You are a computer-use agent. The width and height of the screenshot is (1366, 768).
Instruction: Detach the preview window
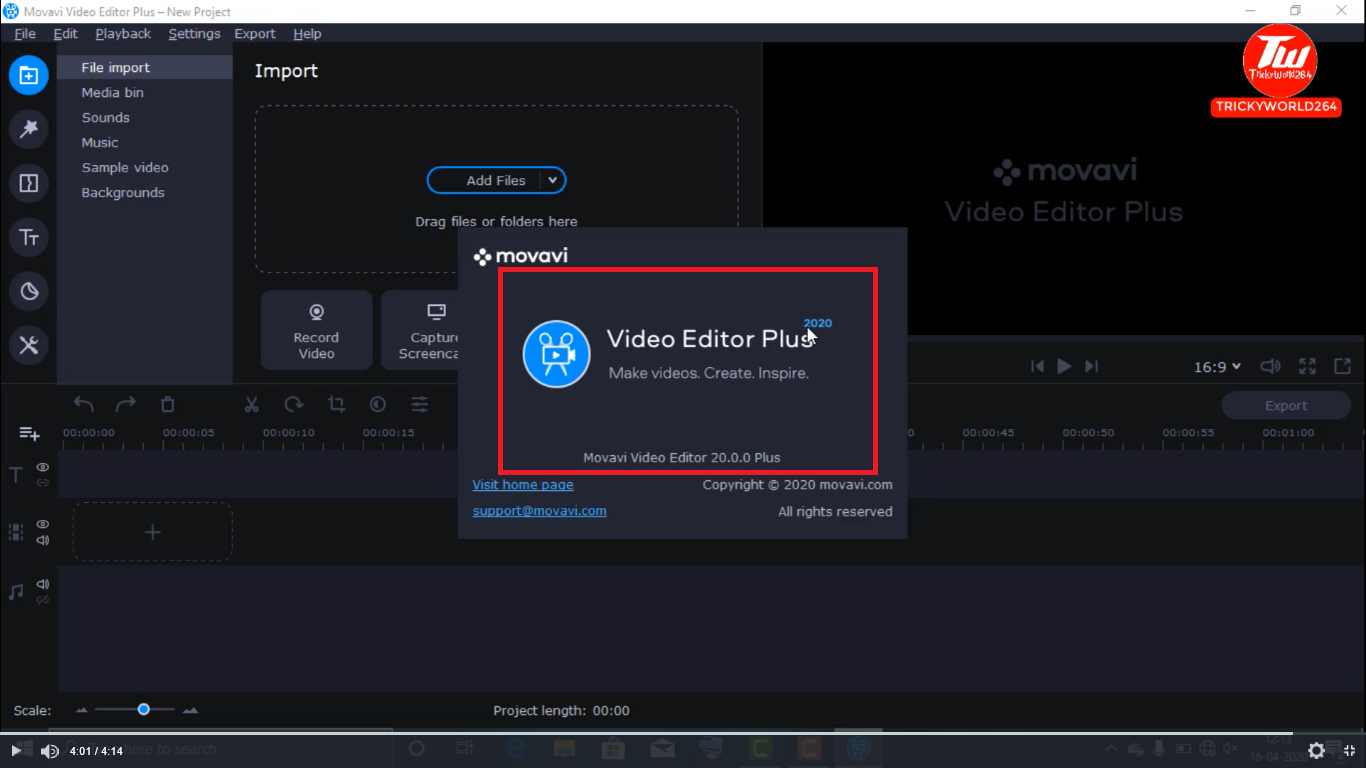1342,367
